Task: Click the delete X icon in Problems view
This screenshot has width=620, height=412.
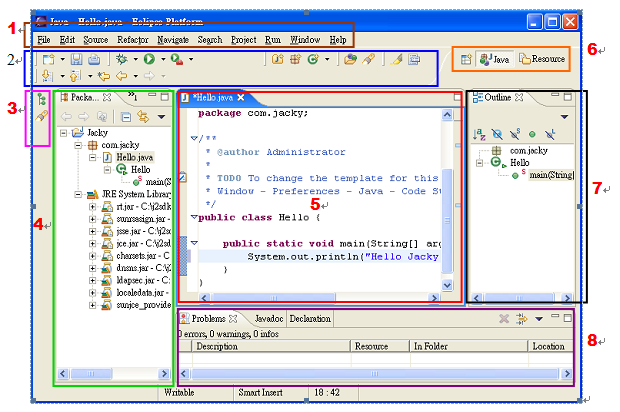Action: click(x=504, y=319)
